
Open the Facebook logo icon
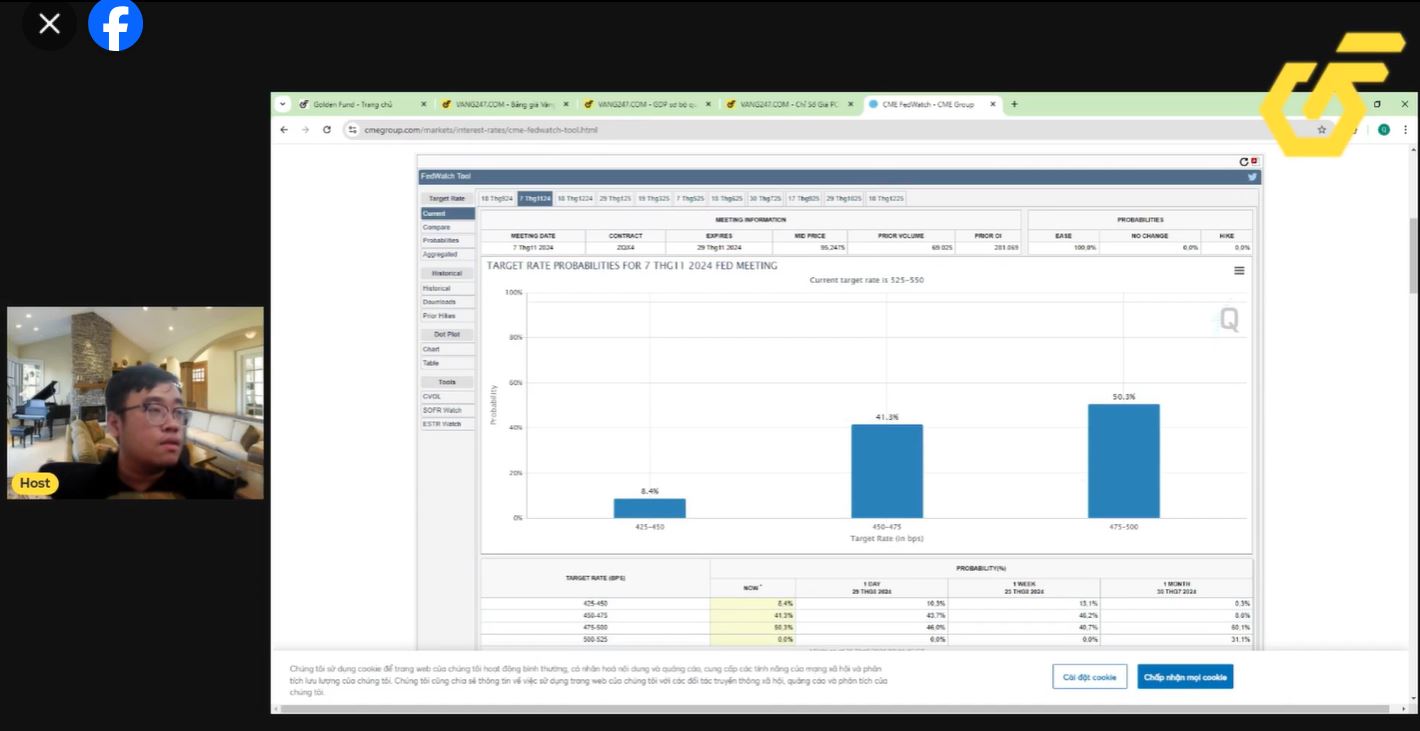[115, 24]
